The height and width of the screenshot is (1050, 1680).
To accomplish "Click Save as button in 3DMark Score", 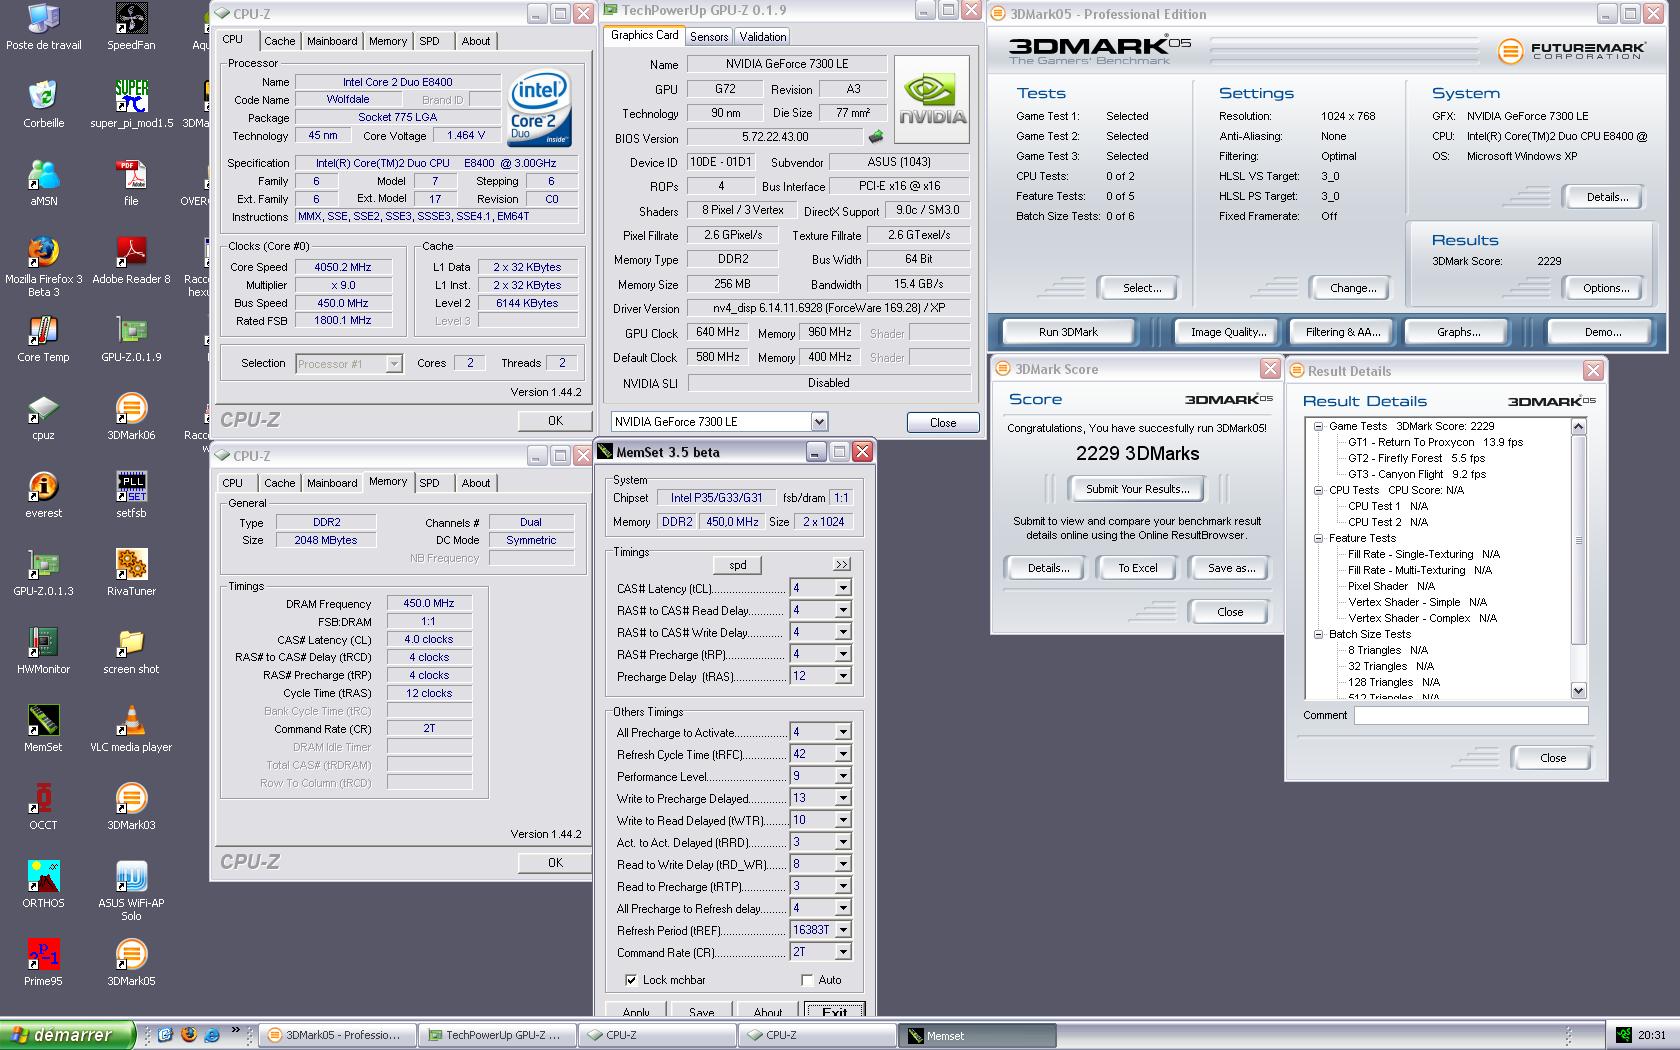I will [x=1230, y=568].
